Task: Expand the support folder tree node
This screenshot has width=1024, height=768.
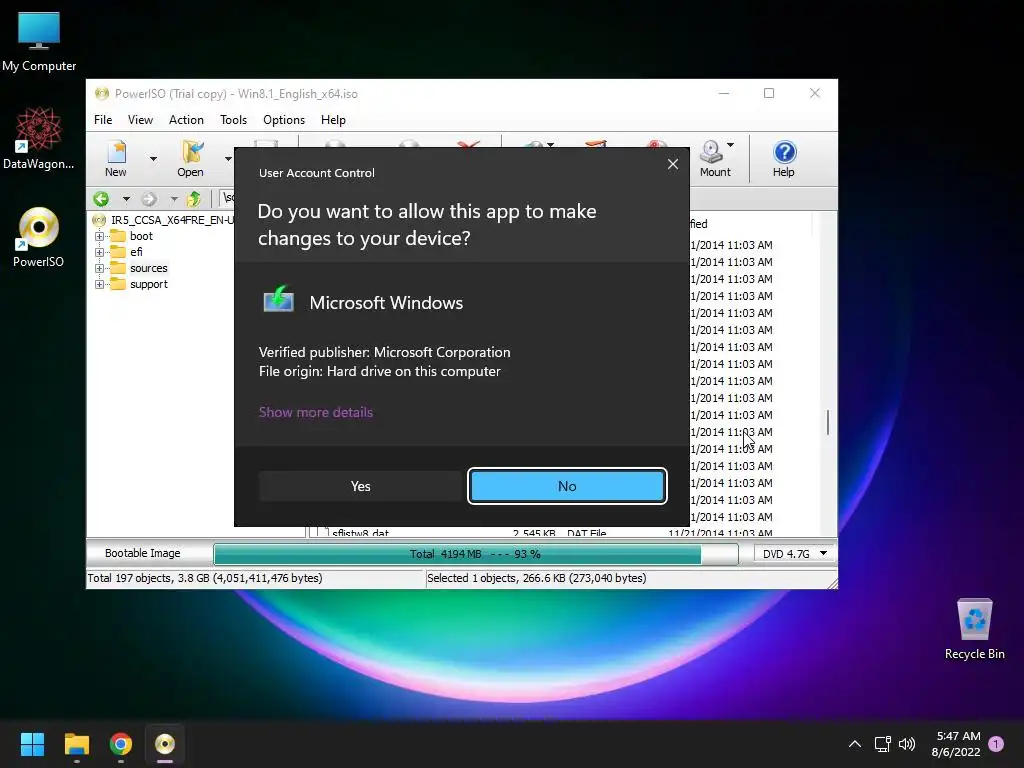Action: coord(99,284)
